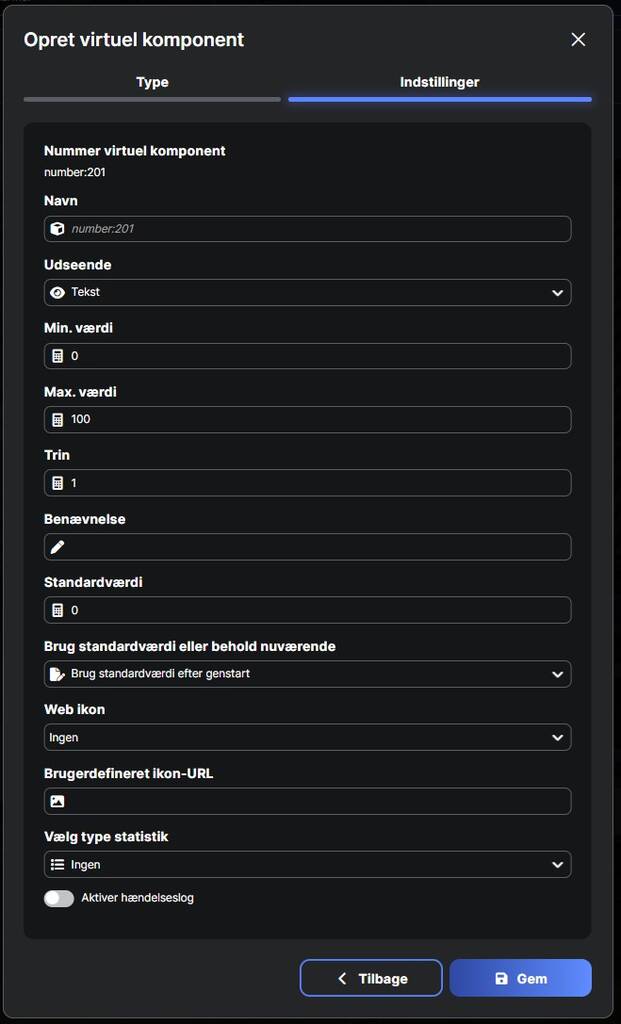Click the calculator icon beside Standardværdi
Viewport: 621px width, 1024px height.
click(57, 610)
